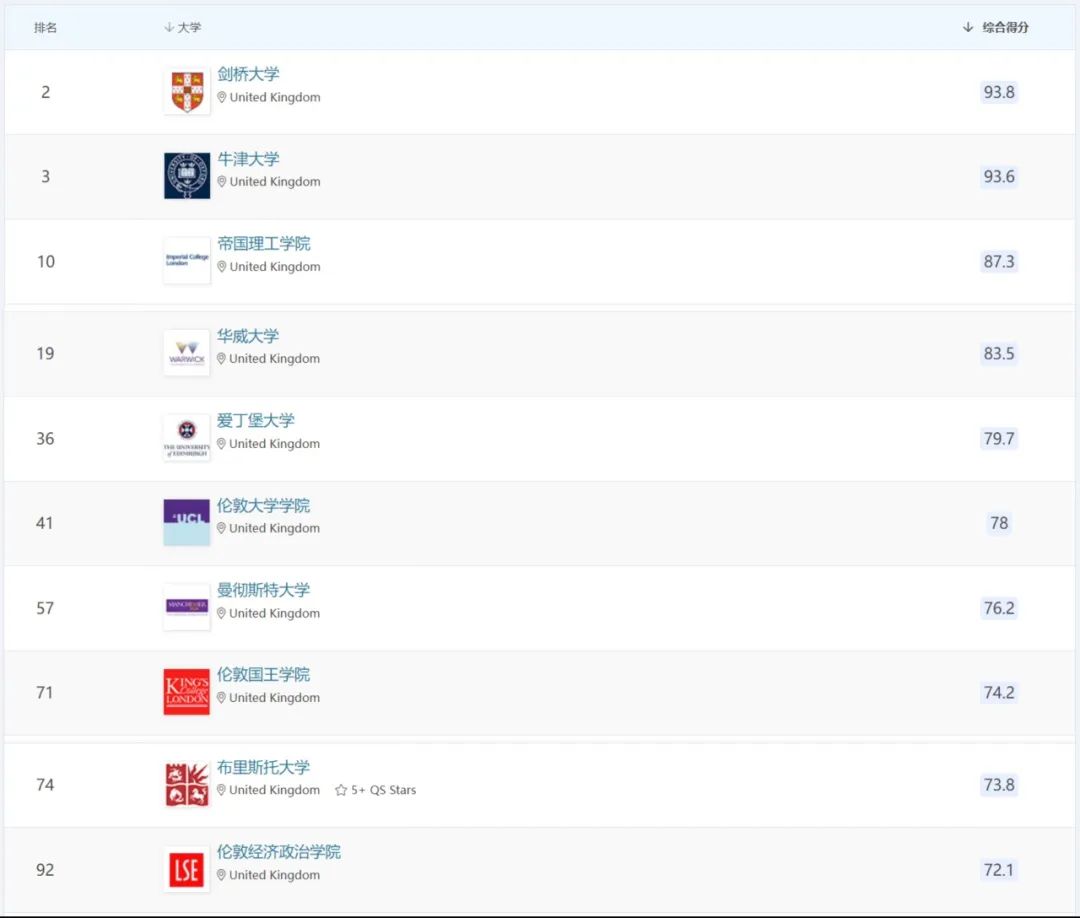The height and width of the screenshot is (918, 1080).
Task: Click the University of Bristol logo
Action: tap(187, 785)
